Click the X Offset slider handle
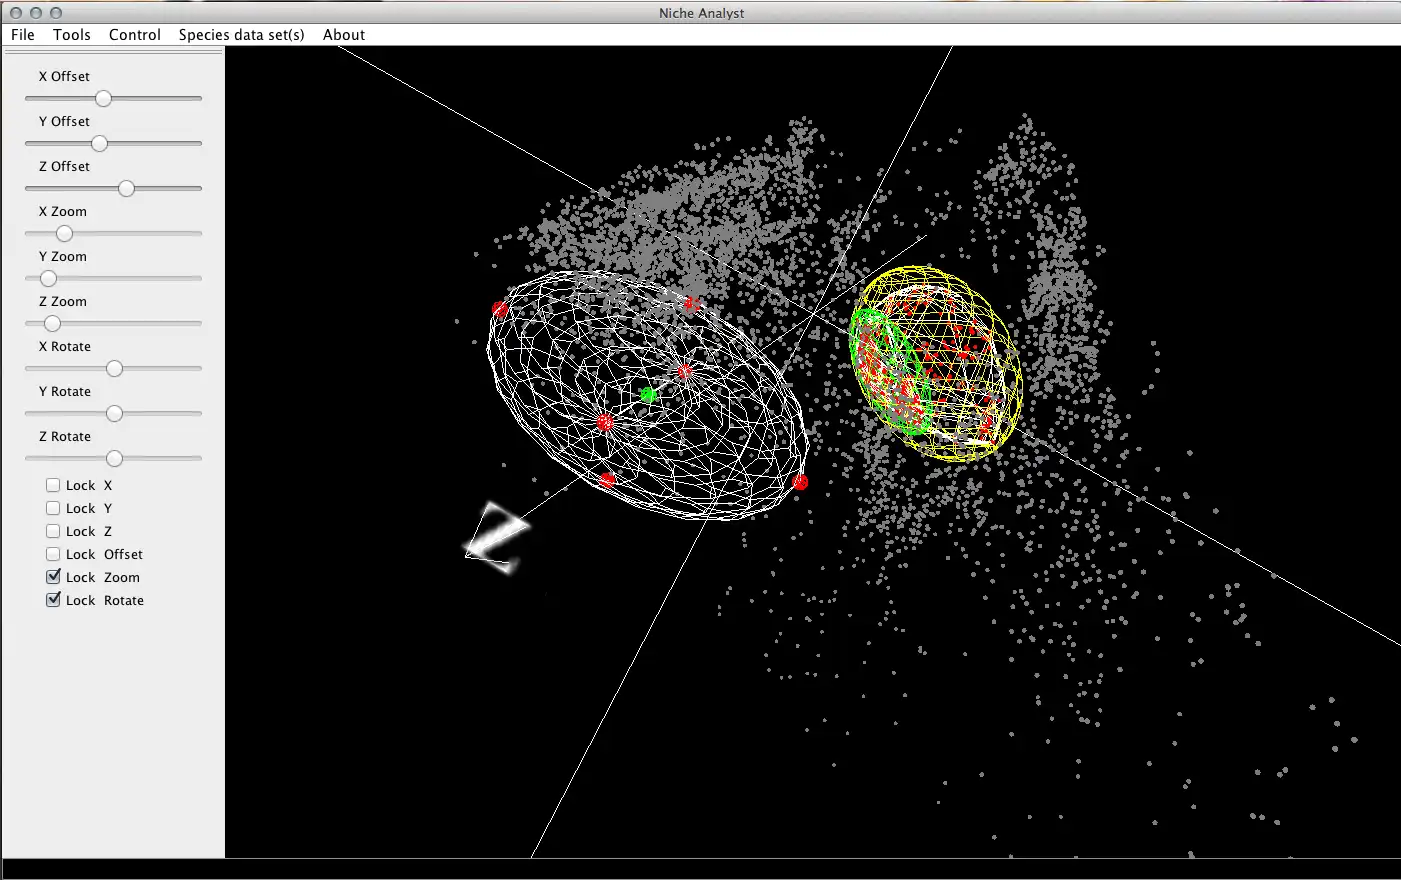 coord(103,98)
